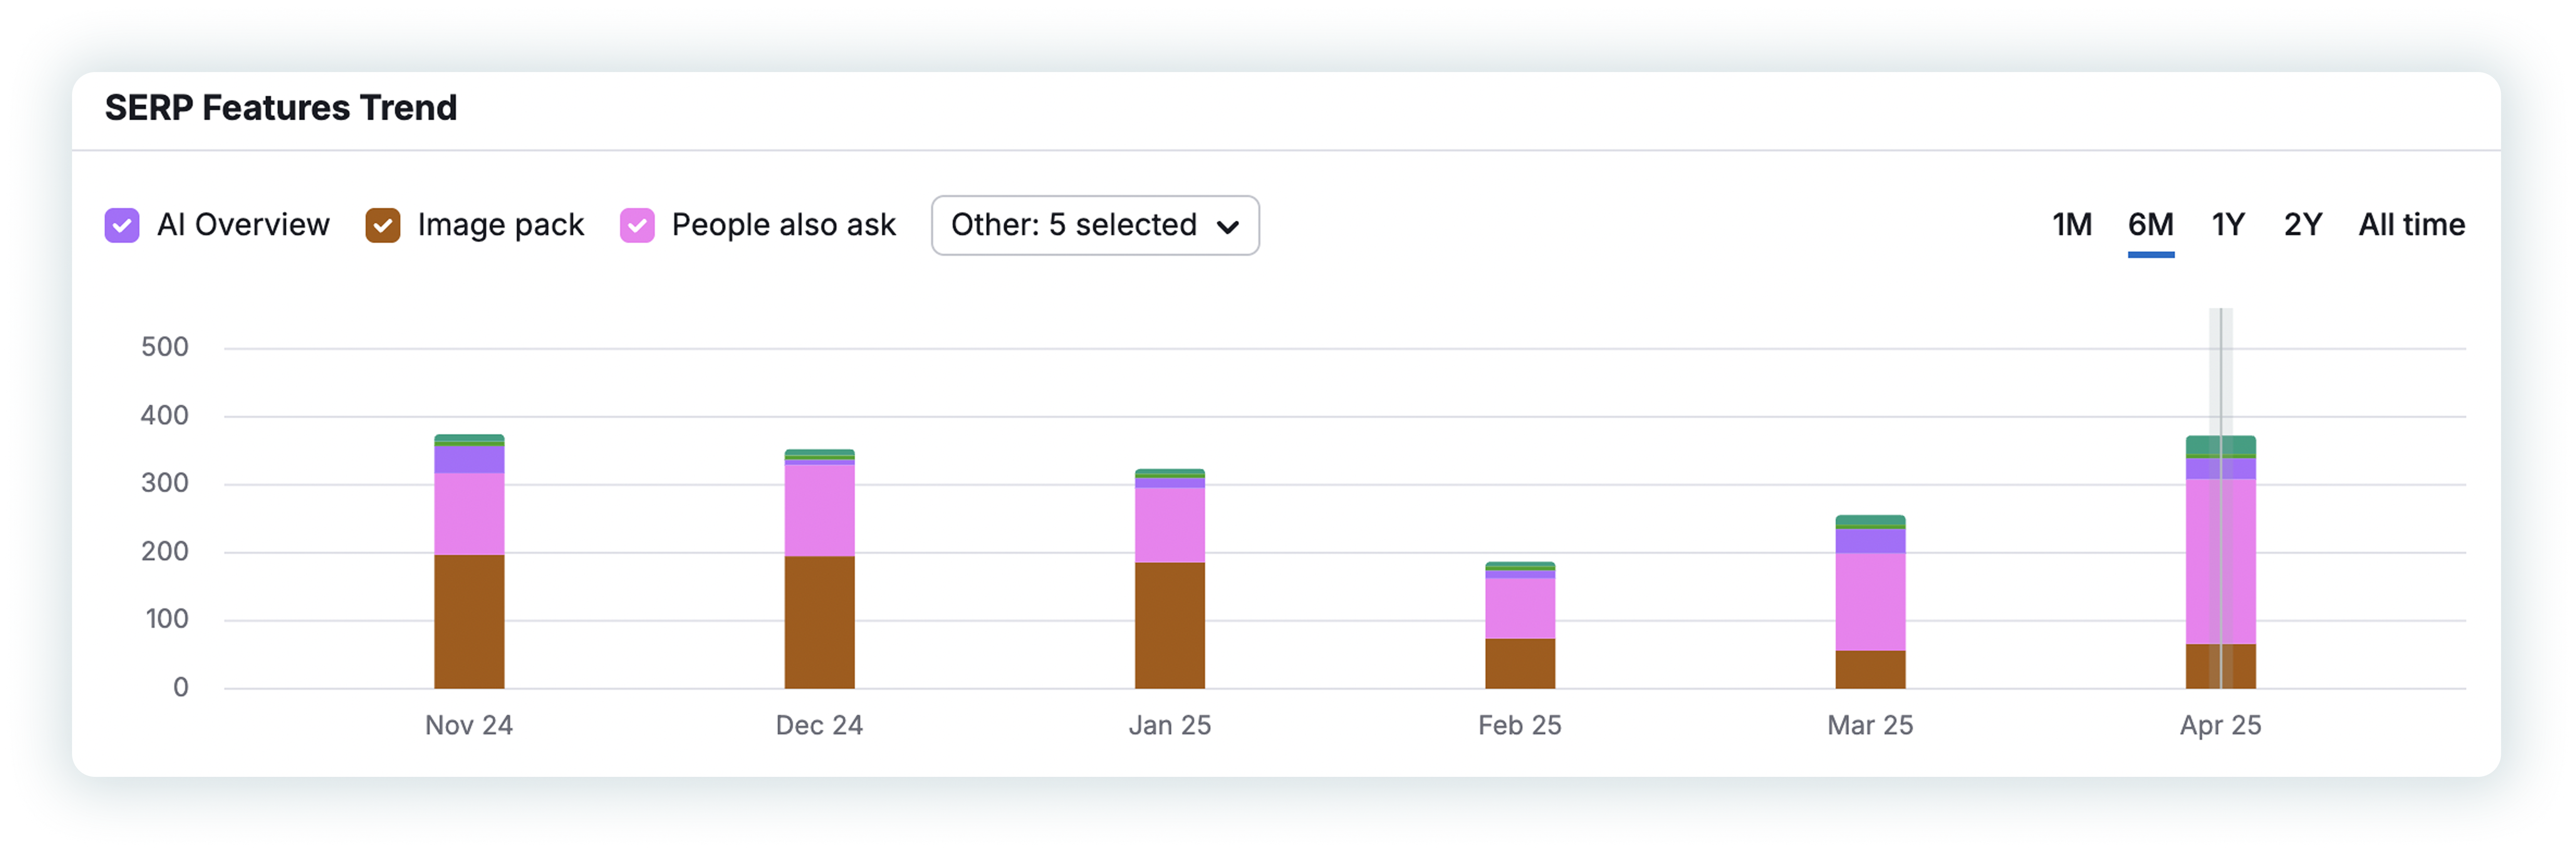The width and height of the screenshot is (2576, 852).
Task: Click the highlighted Apr 25 bar
Action: pos(2221,562)
